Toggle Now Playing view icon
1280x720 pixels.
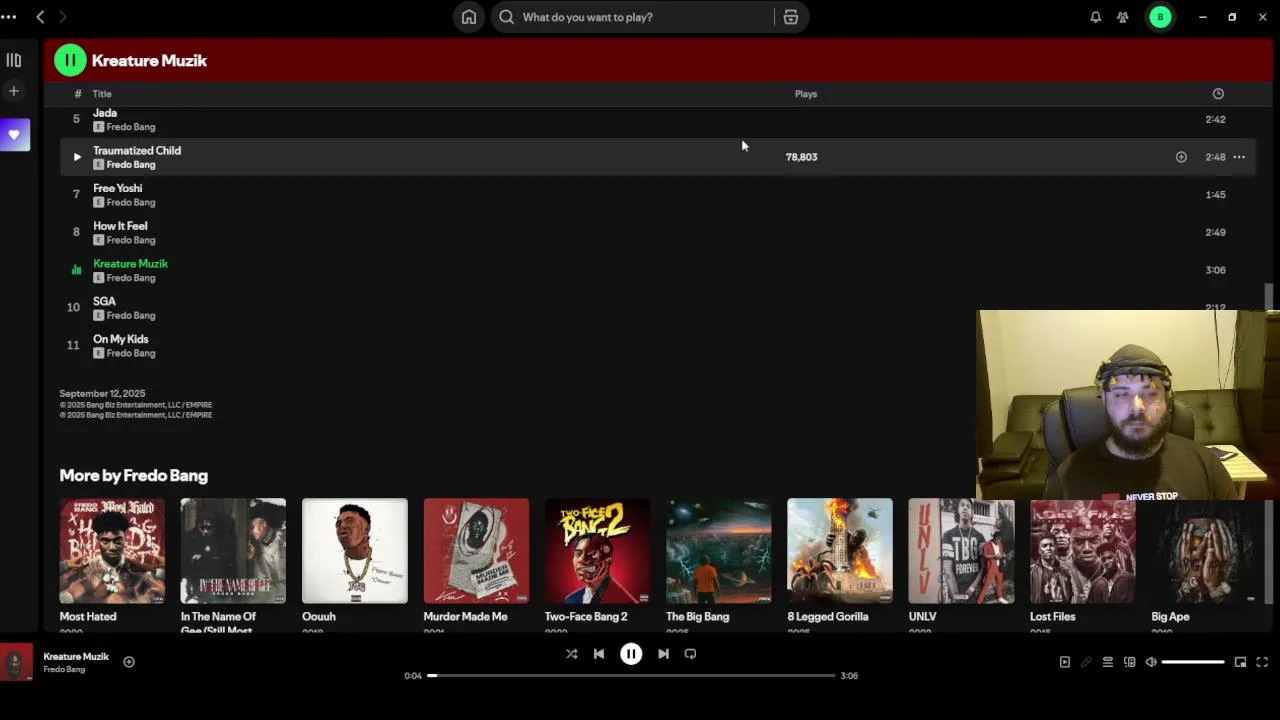pyautogui.click(x=1065, y=662)
